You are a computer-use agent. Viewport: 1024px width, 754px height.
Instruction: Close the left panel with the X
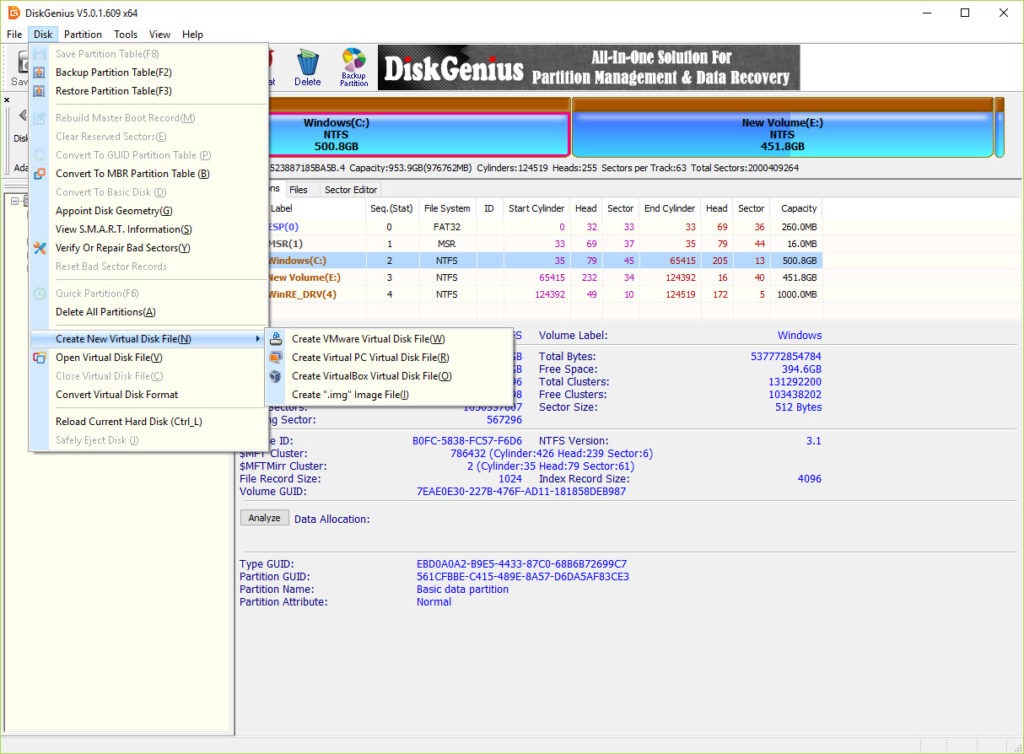point(7,100)
